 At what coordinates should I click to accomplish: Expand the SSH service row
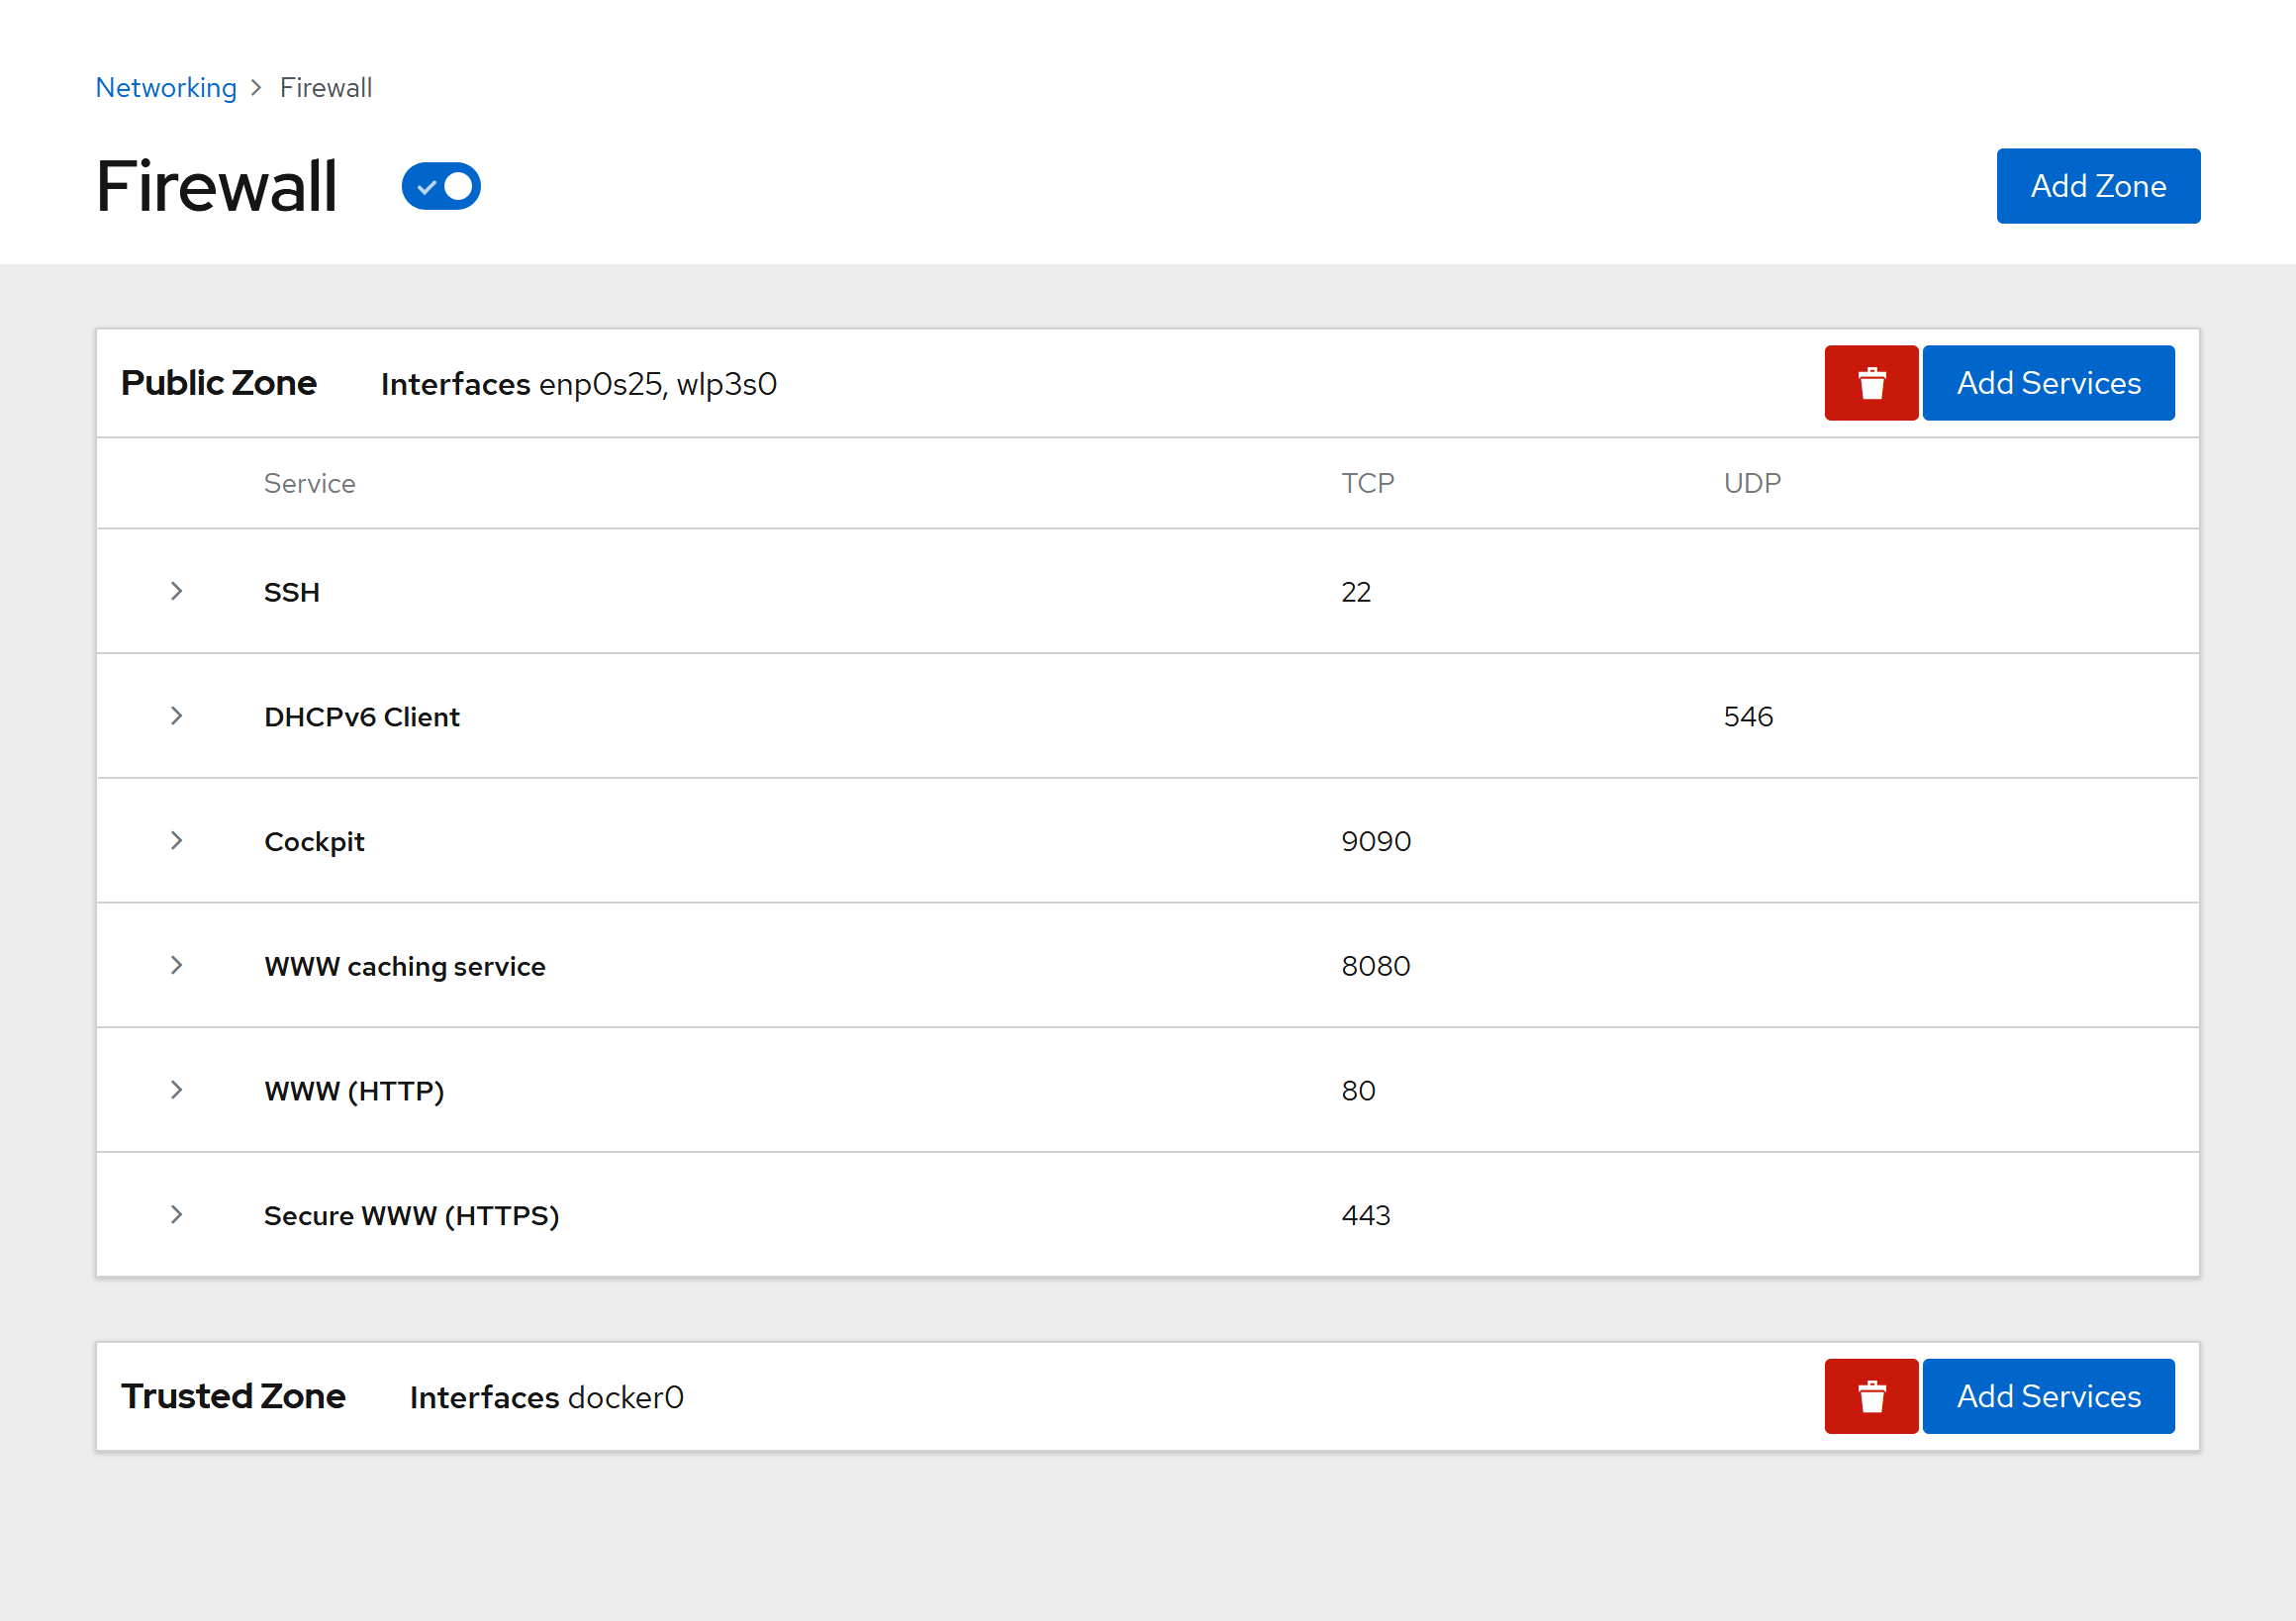[176, 591]
